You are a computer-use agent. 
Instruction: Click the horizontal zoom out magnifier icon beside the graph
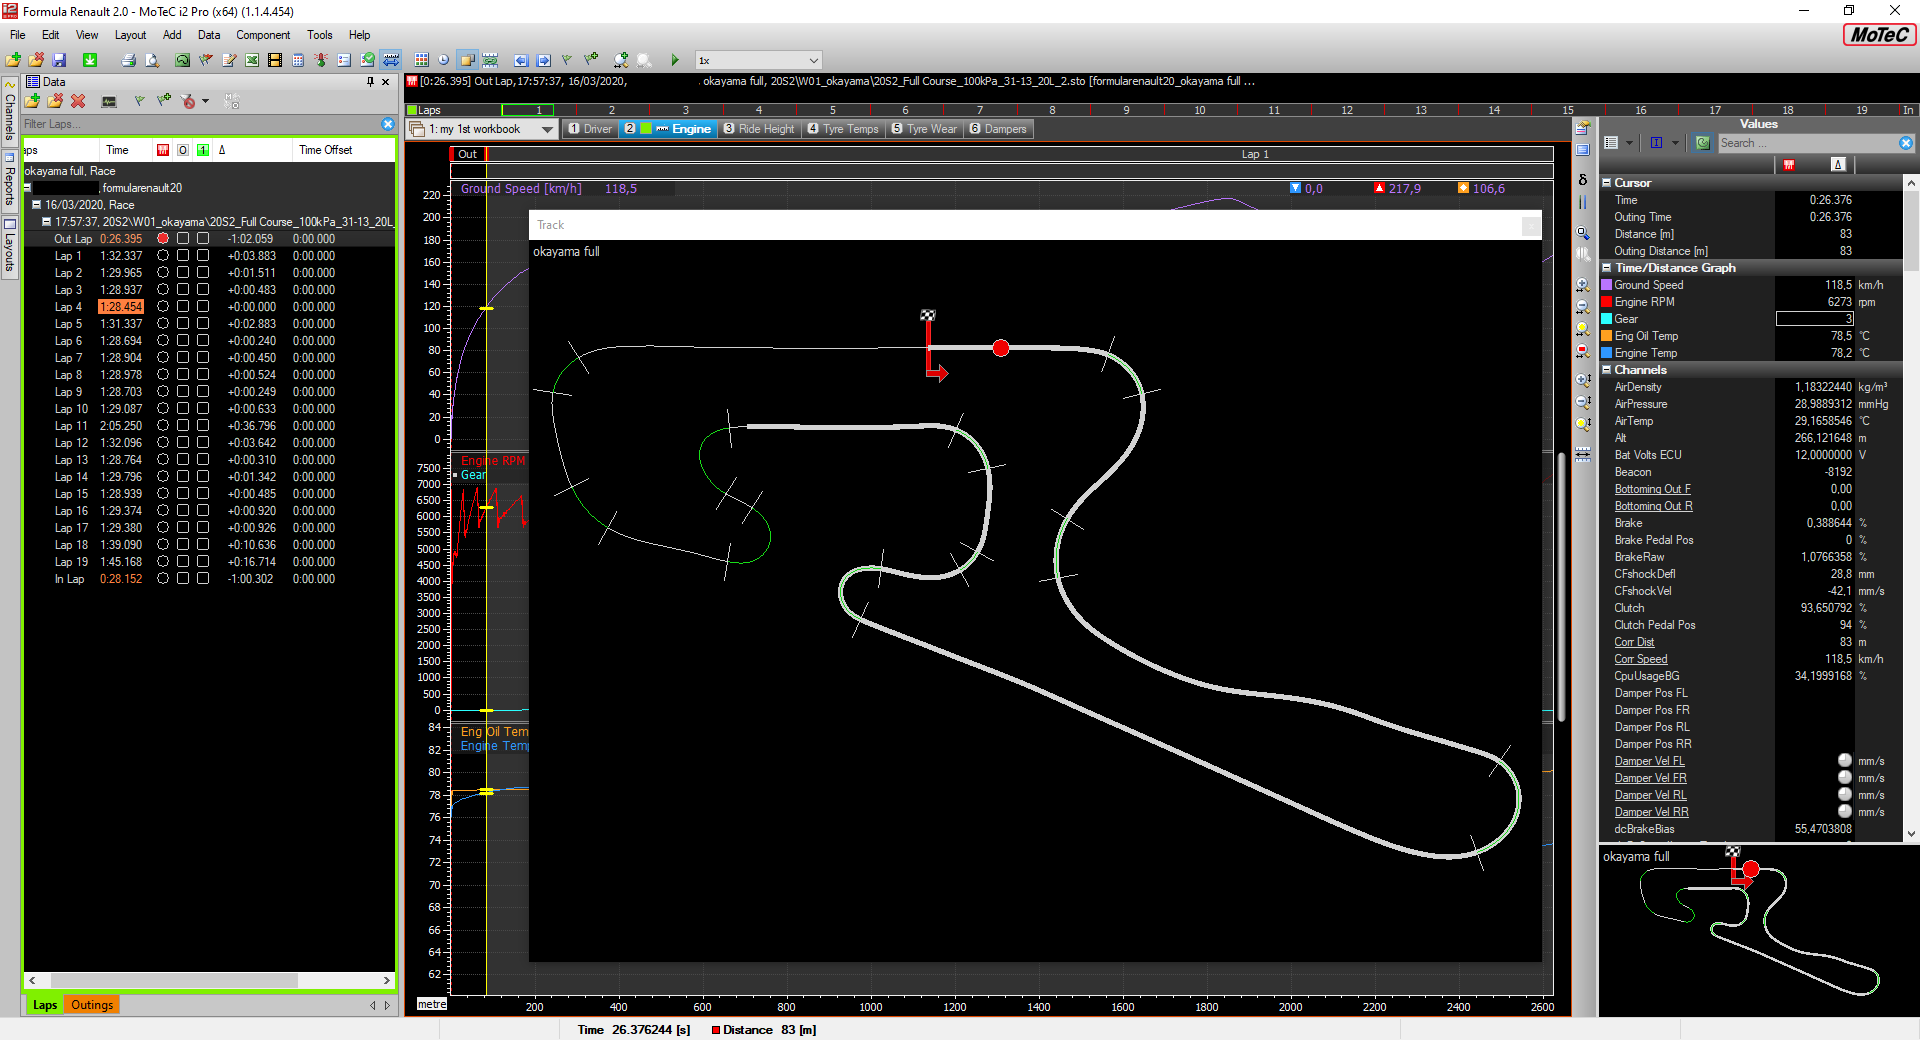click(1583, 307)
